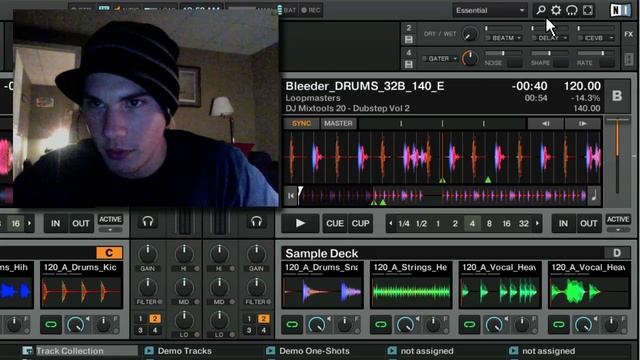Toggle fullscreen with the header square icon
The image size is (640, 360).
pyautogui.click(x=588, y=10)
